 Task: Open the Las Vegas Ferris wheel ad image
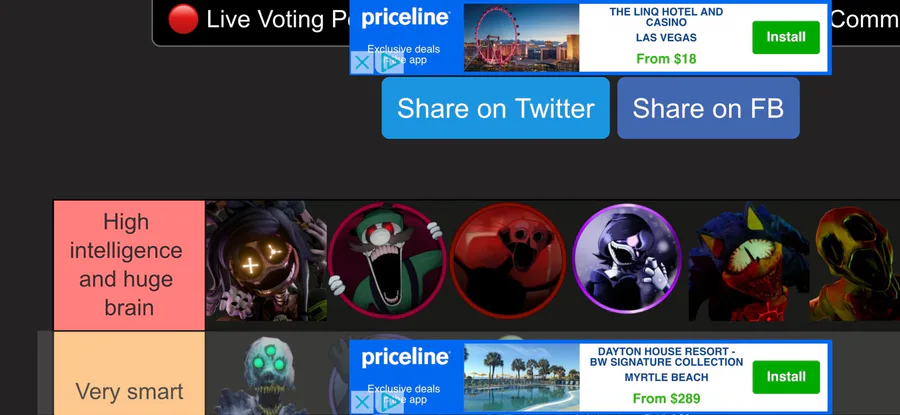[521, 38]
